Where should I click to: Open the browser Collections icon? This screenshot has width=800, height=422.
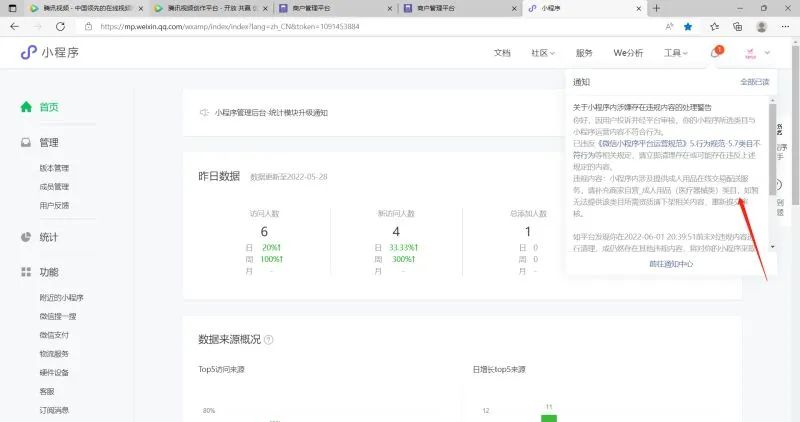click(738, 27)
